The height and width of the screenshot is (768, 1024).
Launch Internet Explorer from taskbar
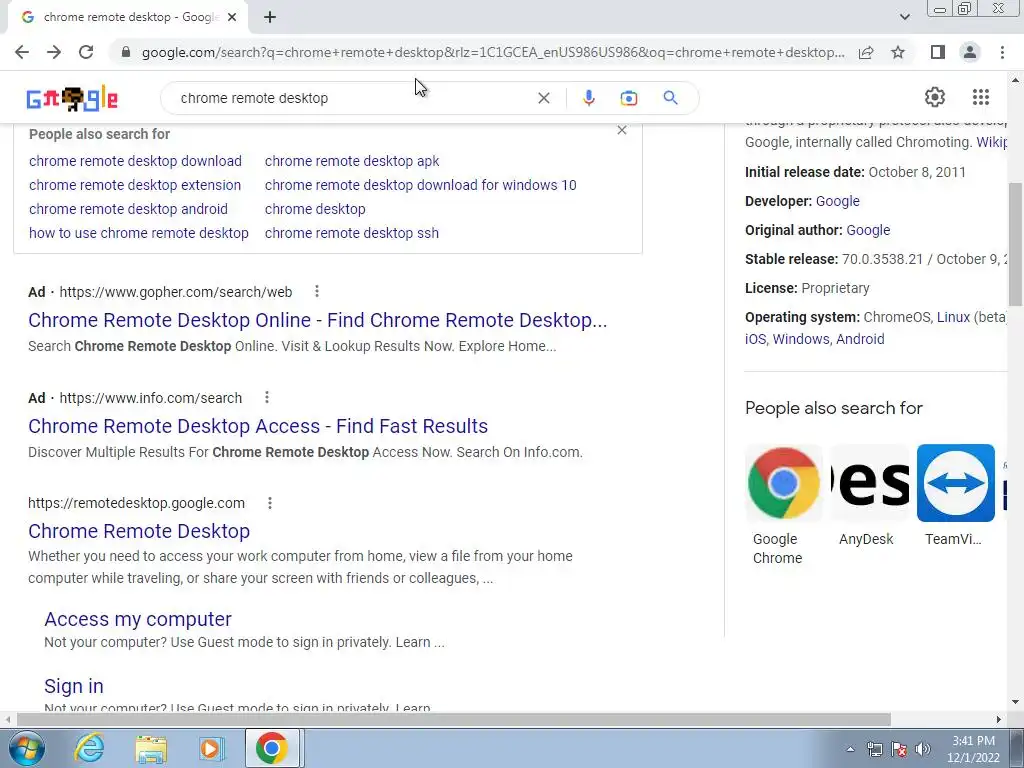tap(89, 748)
